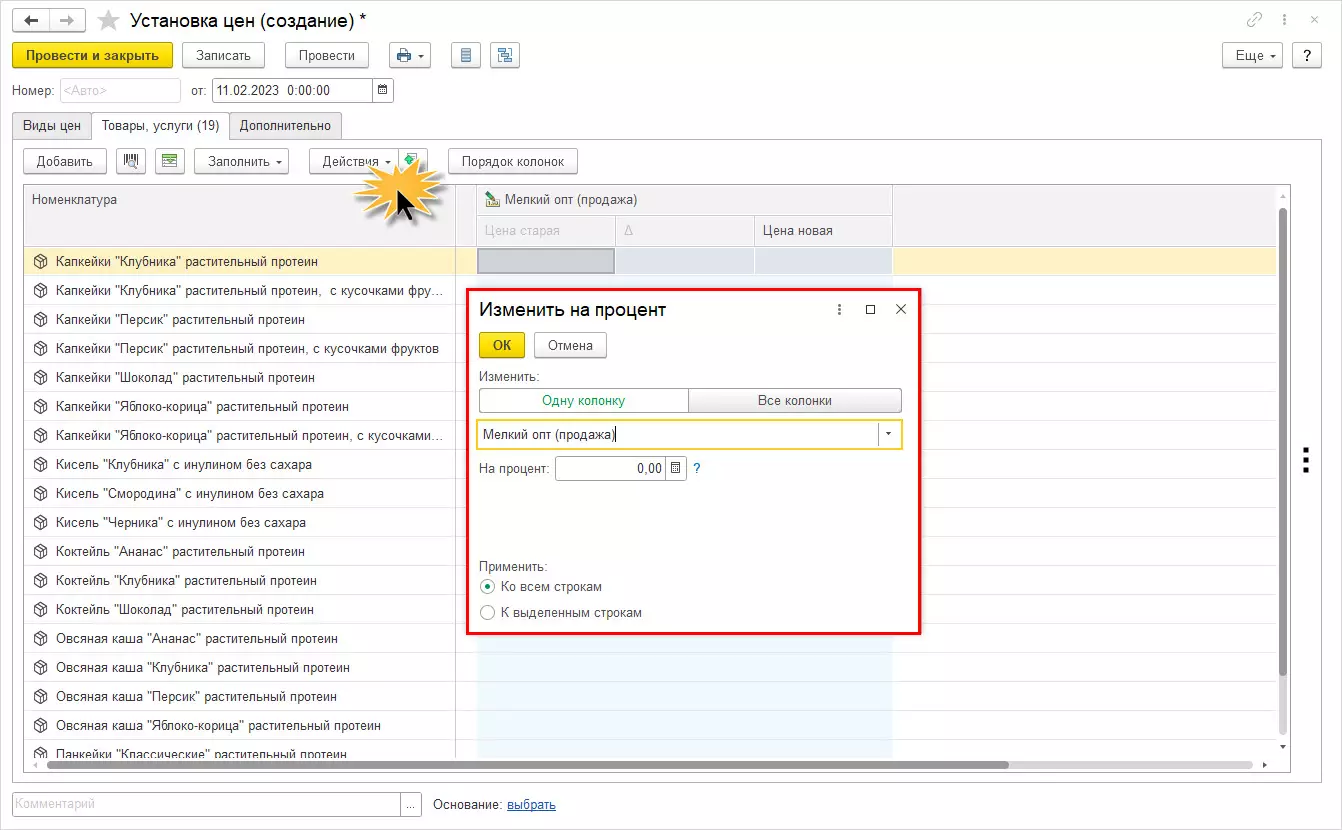Viewport: 1342px width, 830px height.
Task: Click the Порядок колонок button
Action: tap(513, 161)
